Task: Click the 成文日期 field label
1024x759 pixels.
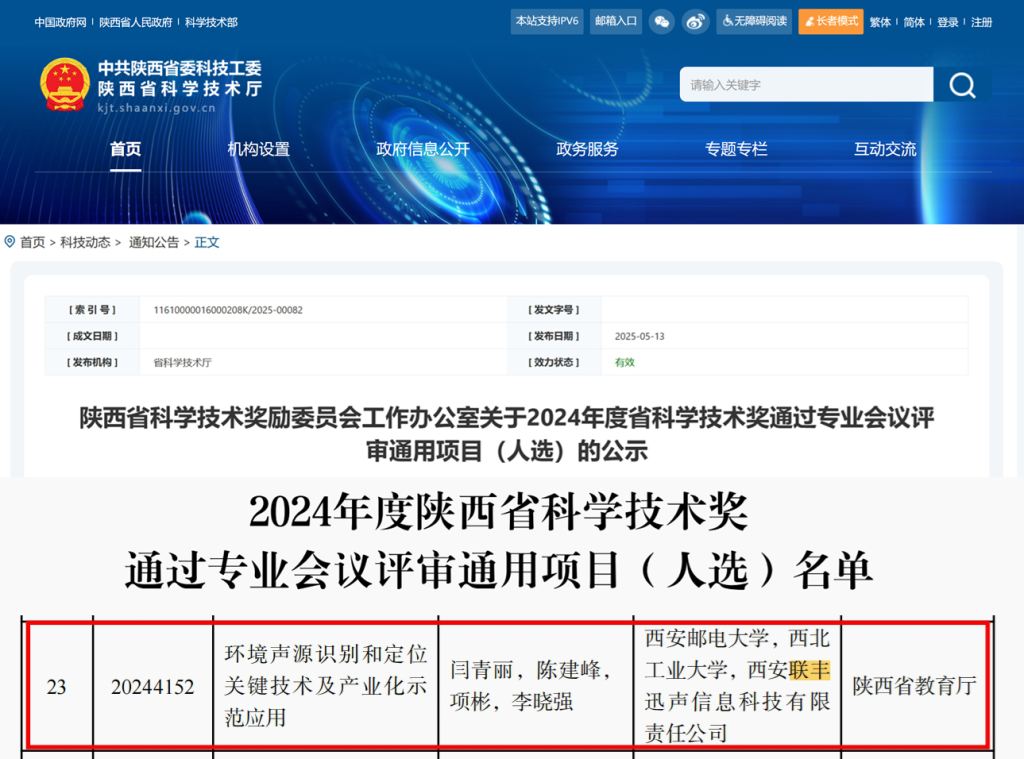Action: (92, 336)
